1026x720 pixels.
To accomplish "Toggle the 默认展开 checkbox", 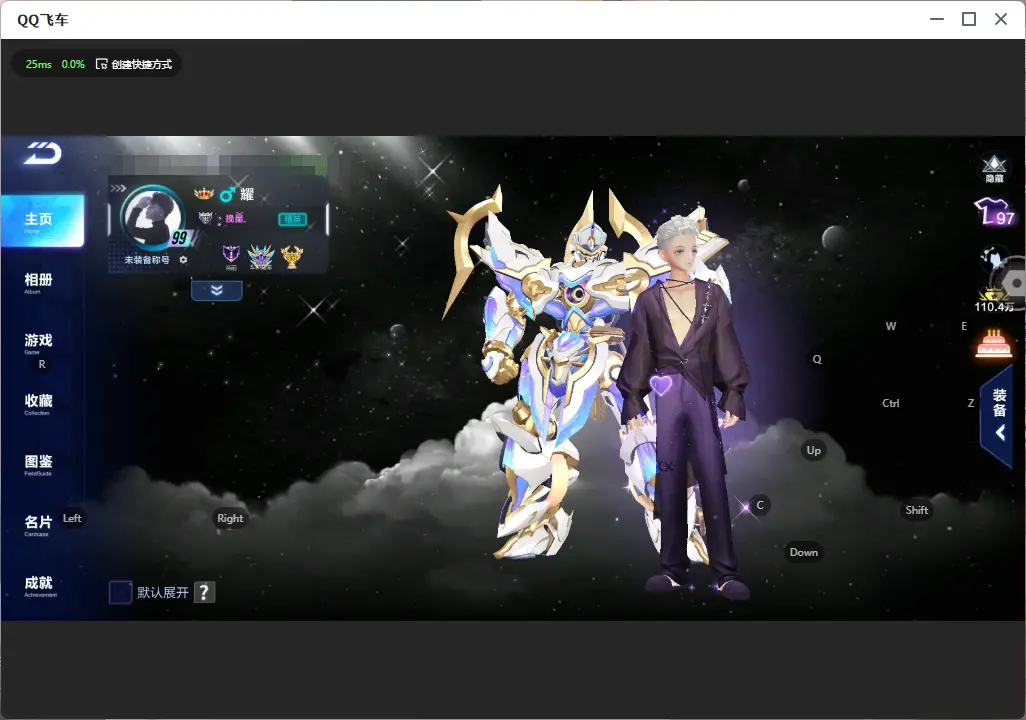I will click(120, 592).
